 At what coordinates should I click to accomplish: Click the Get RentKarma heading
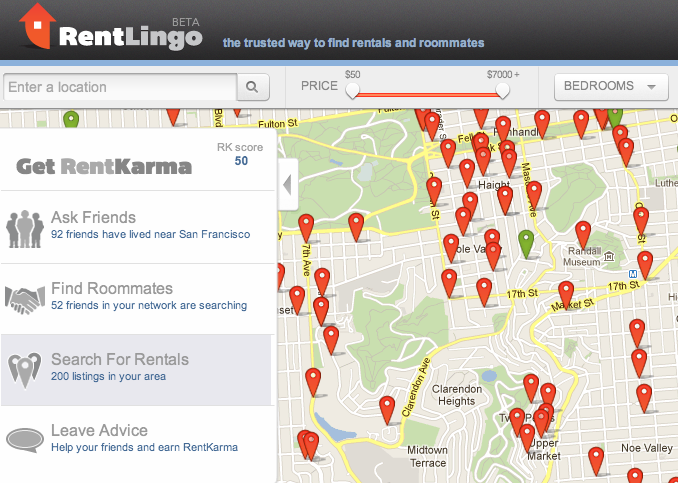click(104, 166)
